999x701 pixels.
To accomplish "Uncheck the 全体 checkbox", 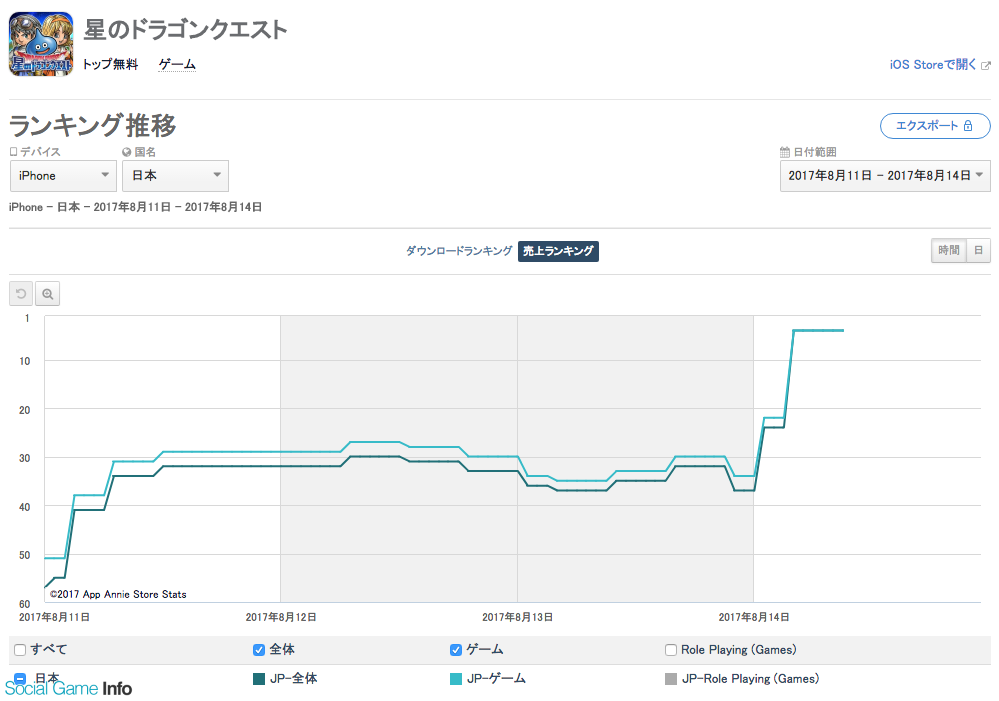I will pos(259,650).
